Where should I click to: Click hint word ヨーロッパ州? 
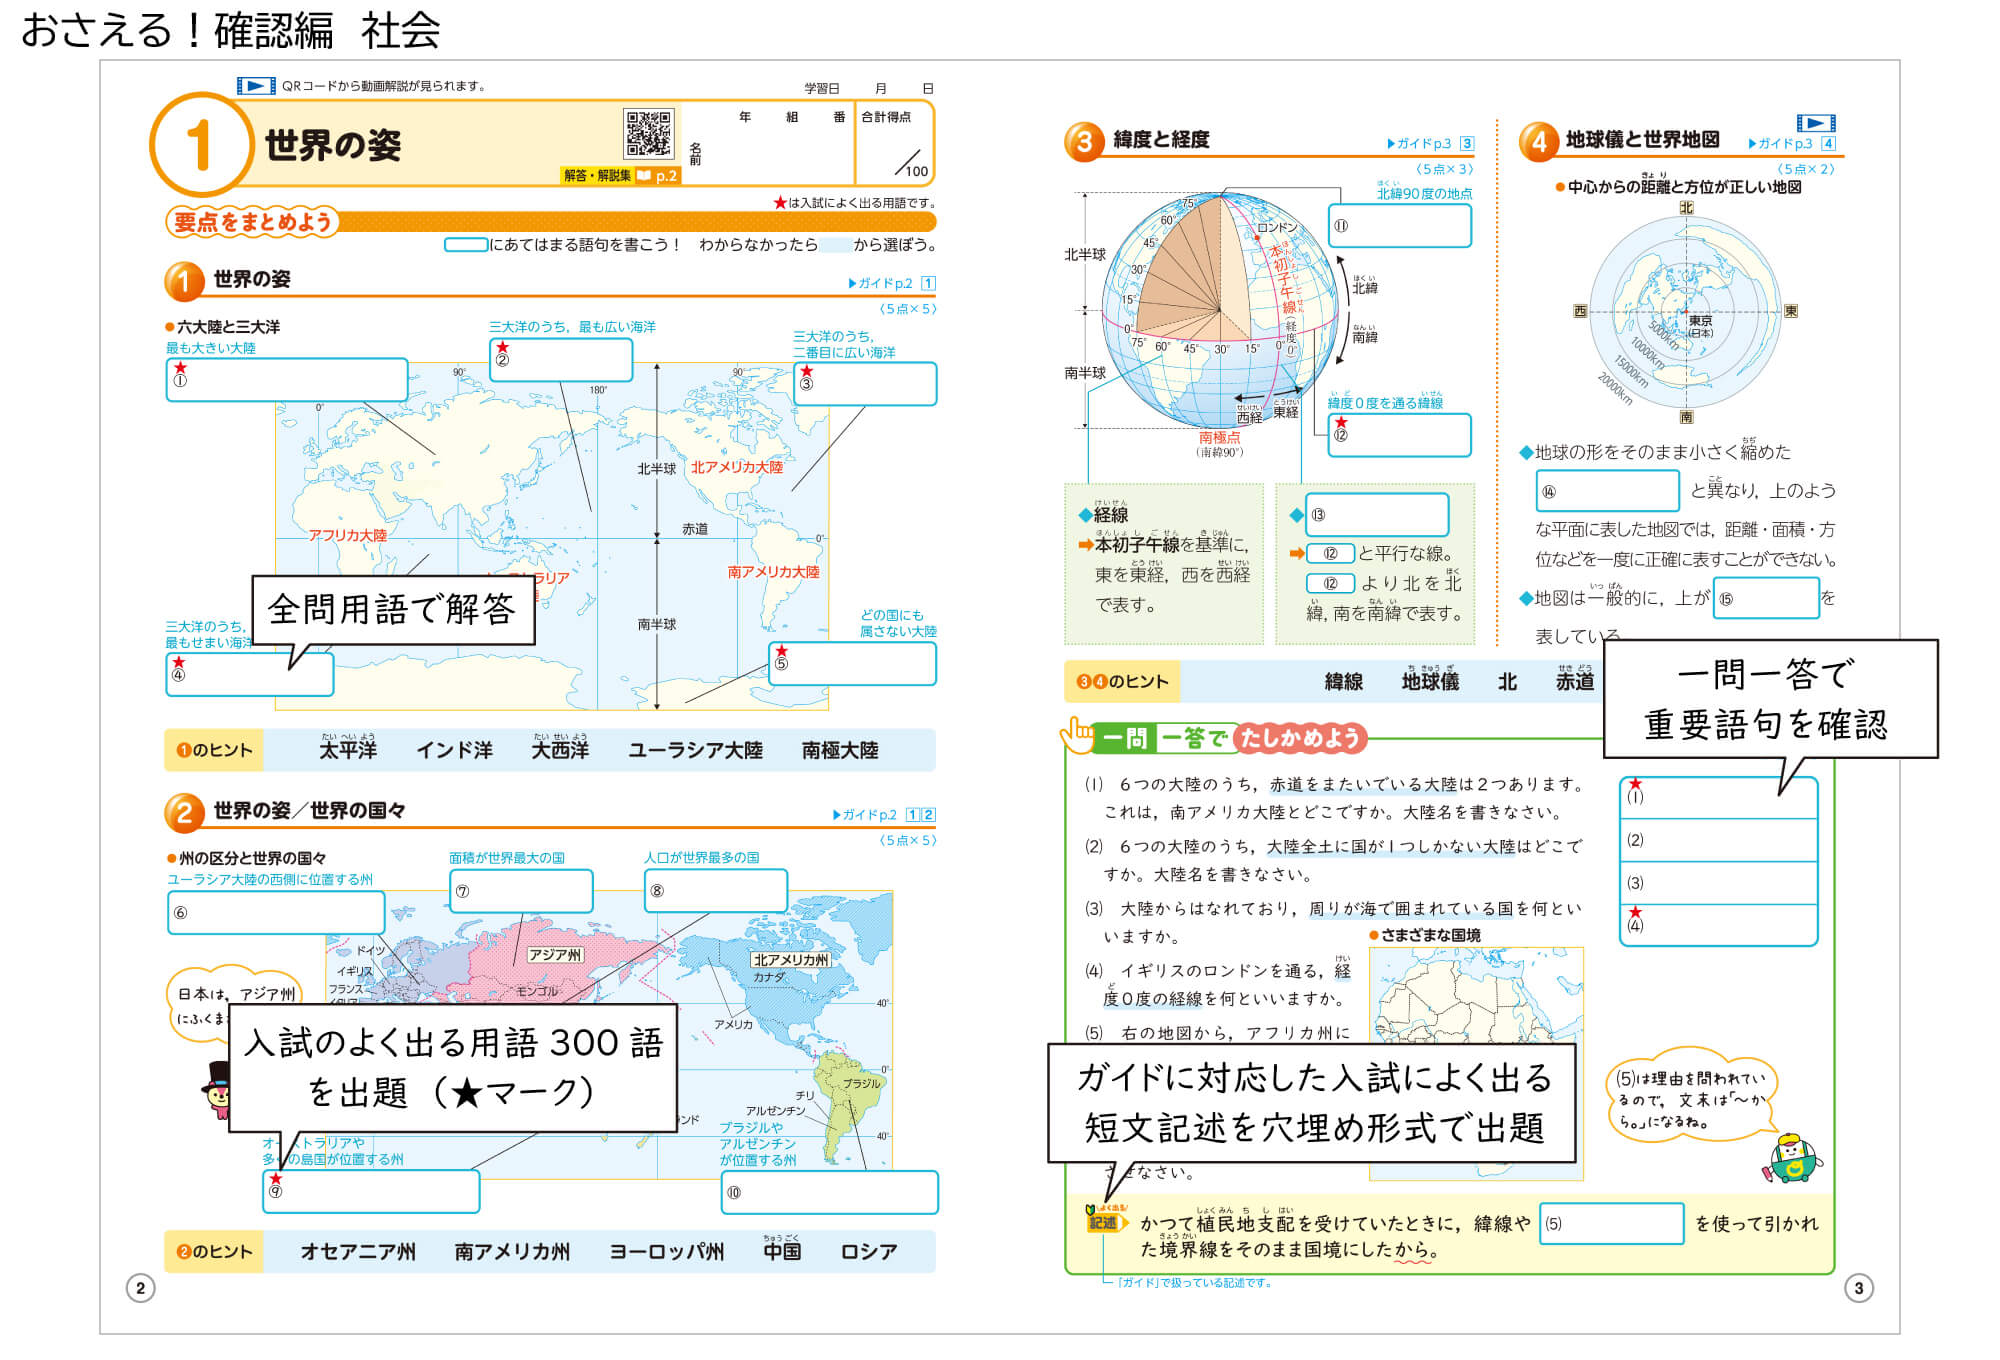click(667, 1252)
